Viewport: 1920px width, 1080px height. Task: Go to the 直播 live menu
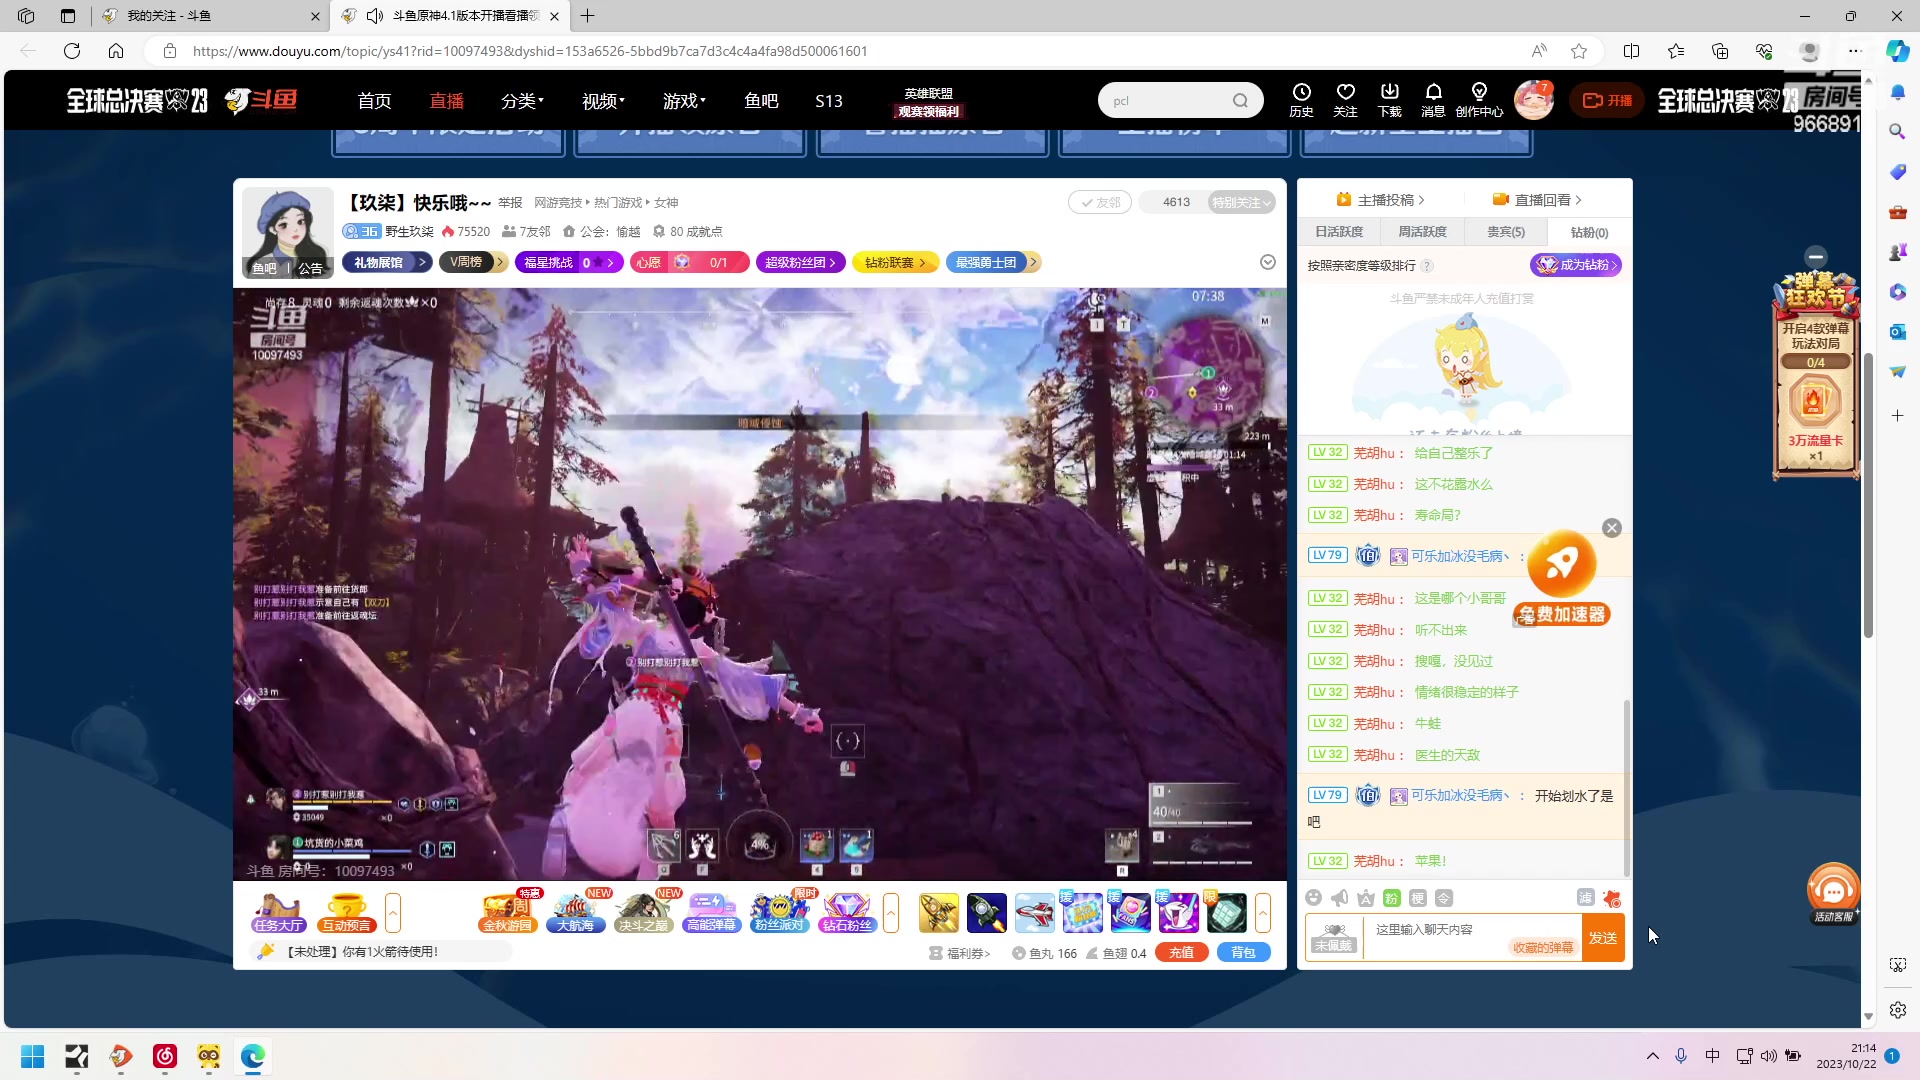tap(446, 101)
